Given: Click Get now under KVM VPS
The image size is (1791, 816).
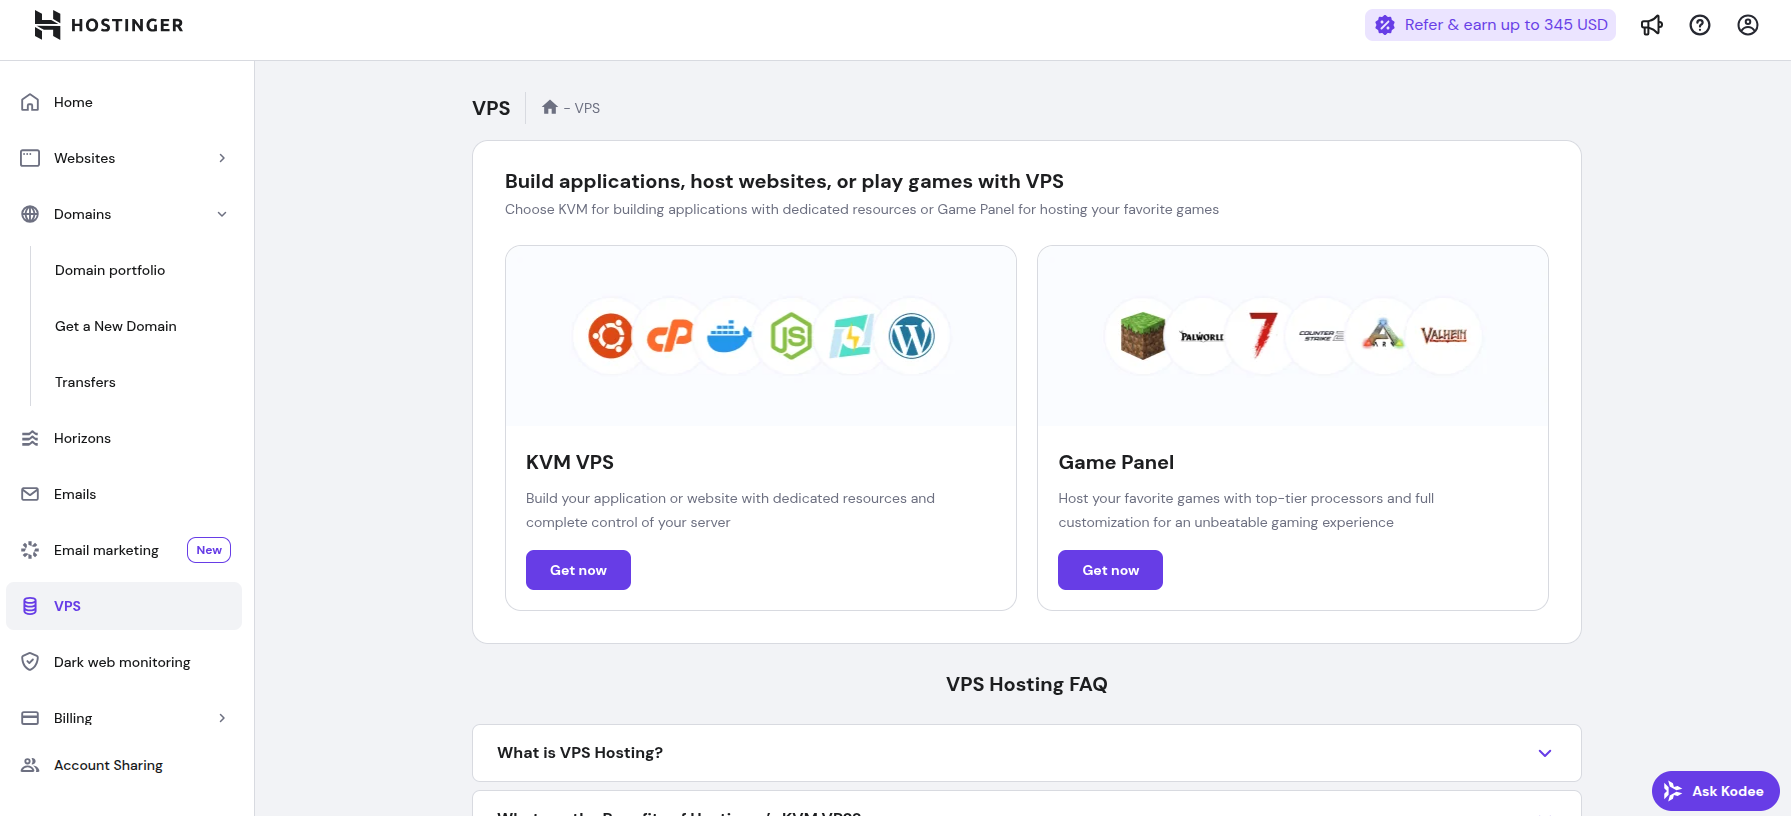Looking at the screenshot, I should [578, 570].
